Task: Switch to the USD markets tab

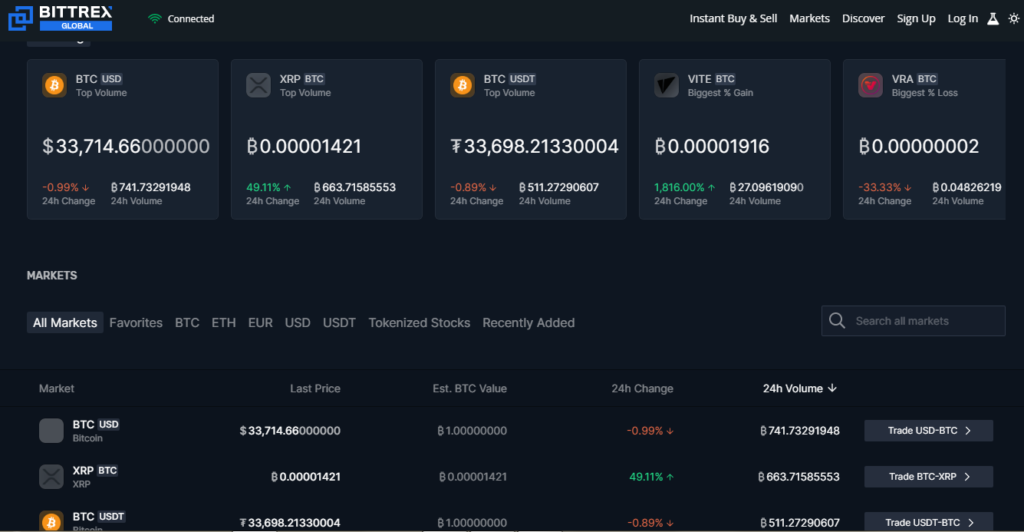Action: [297, 322]
